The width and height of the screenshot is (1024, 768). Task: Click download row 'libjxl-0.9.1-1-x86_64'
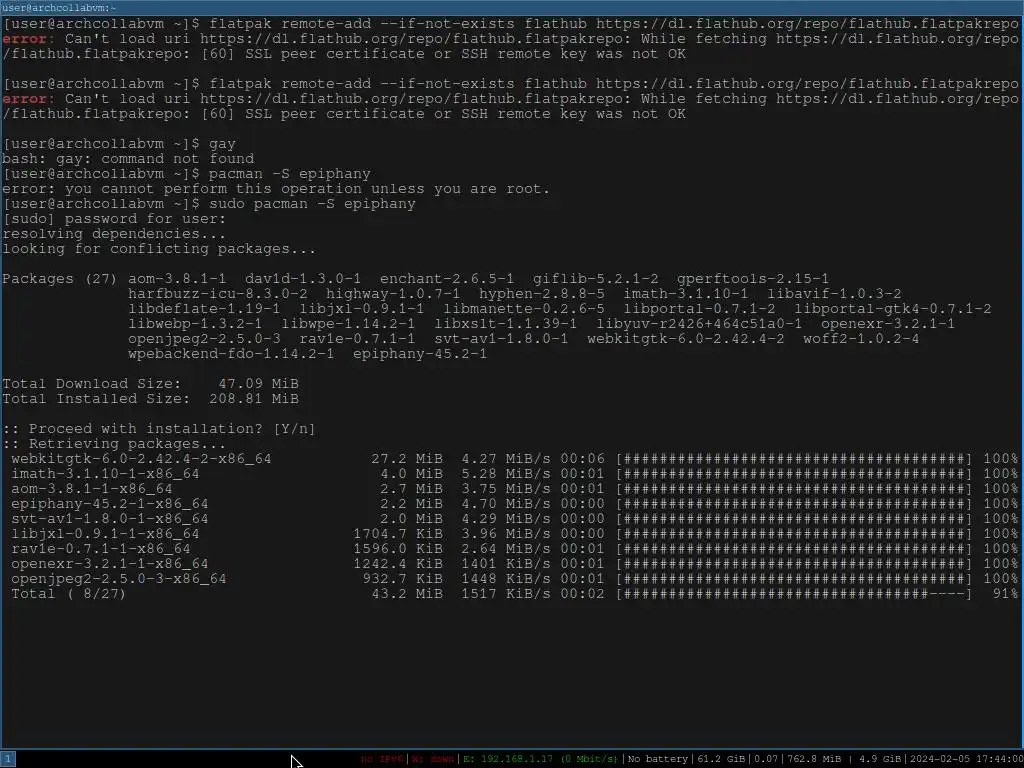click(x=514, y=534)
